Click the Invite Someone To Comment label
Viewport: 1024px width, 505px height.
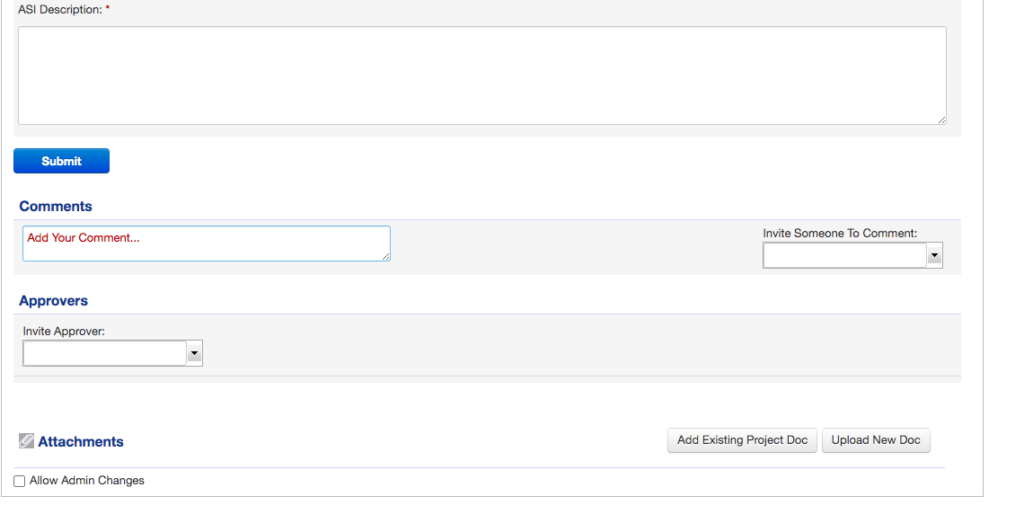pyautogui.click(x=840, y=233)
